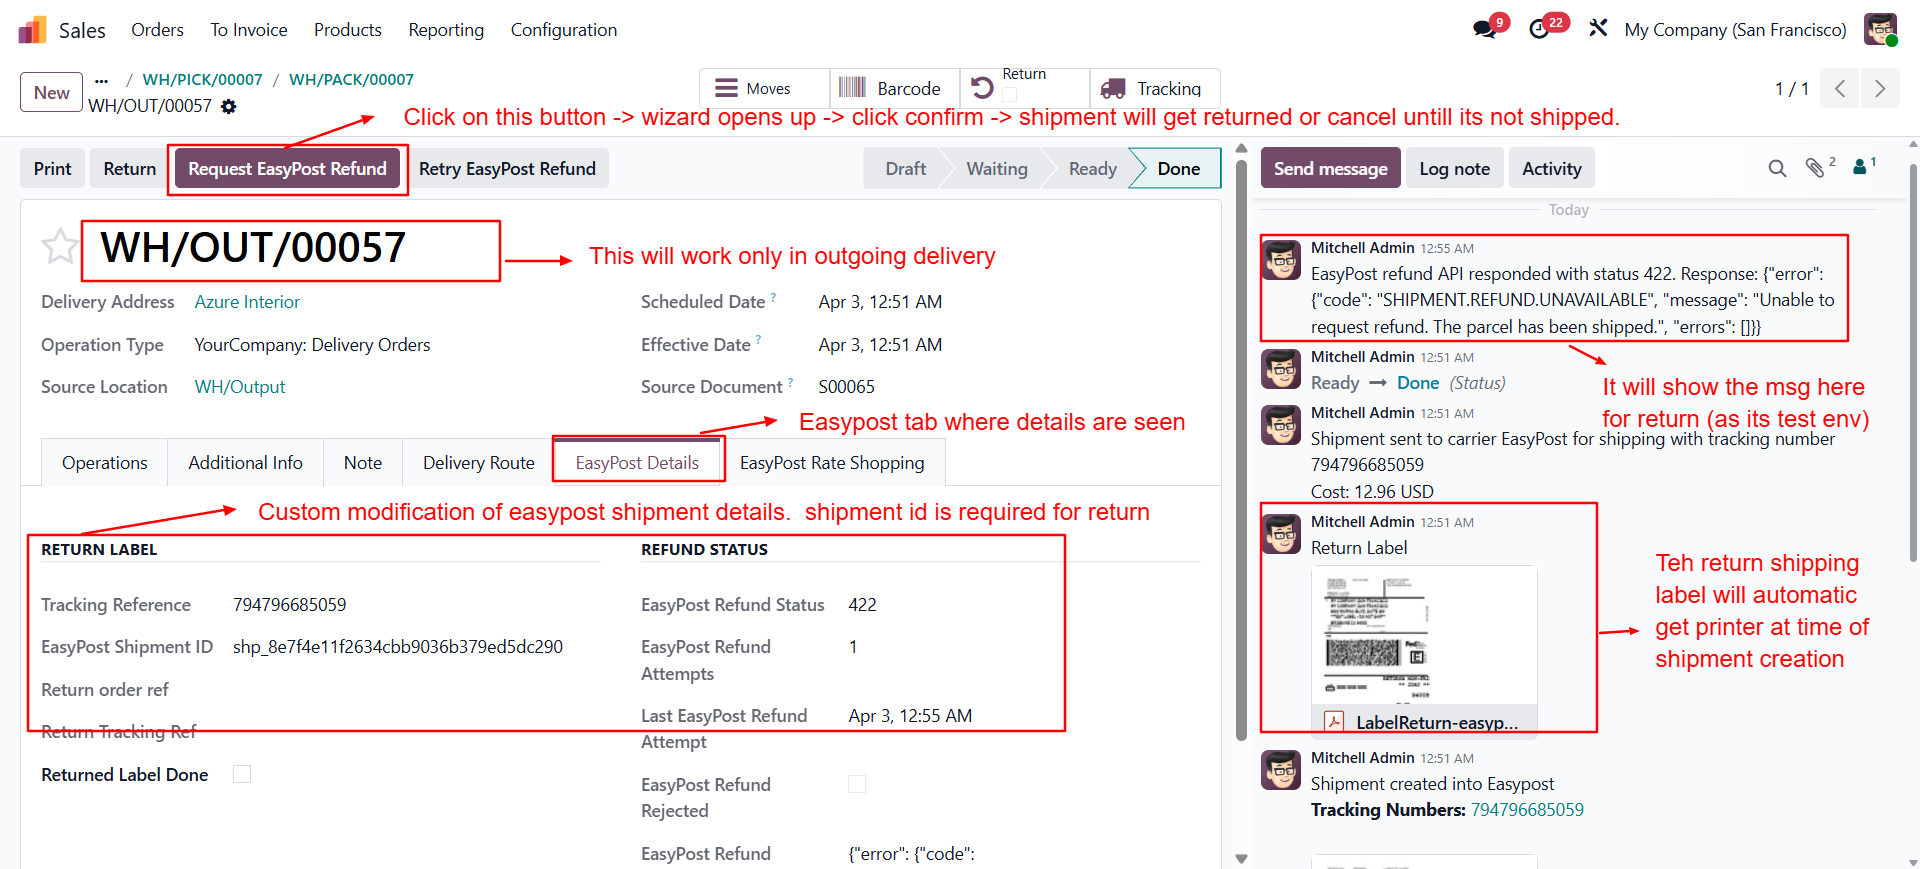Switch to Note tab

click(363, 462)
